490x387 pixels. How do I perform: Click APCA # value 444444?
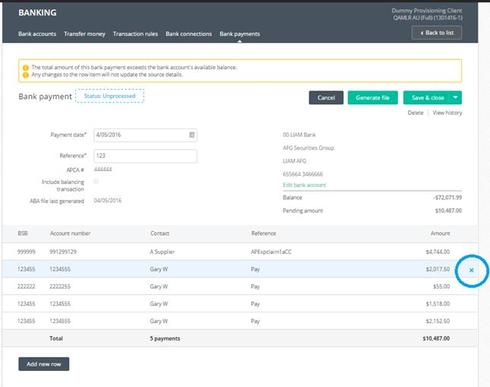[103, 169]
